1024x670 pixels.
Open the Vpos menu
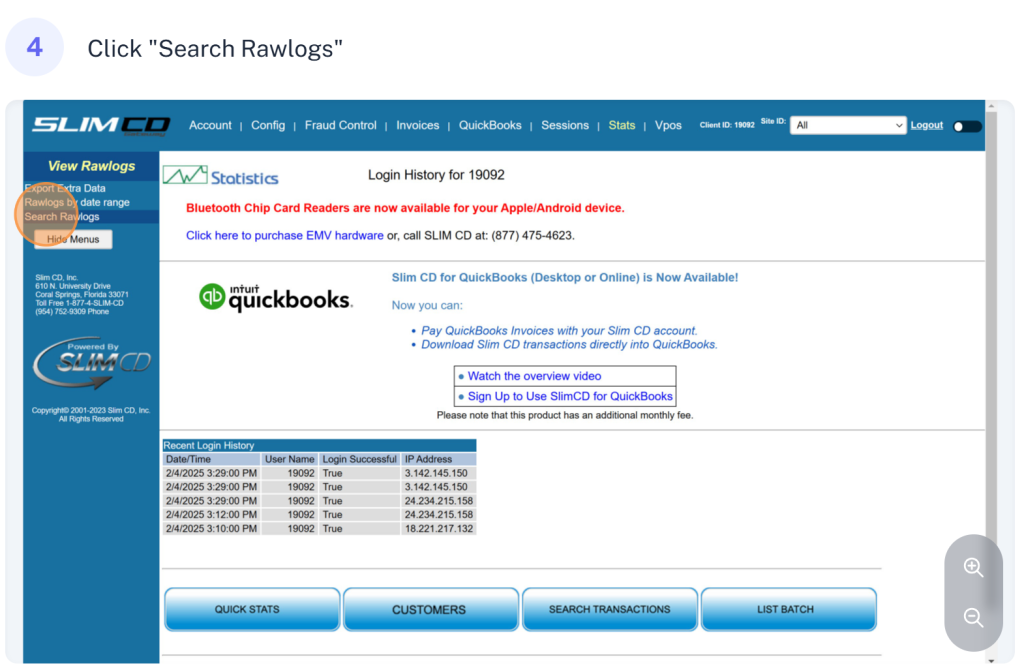pyautogui.click(x=668, y=126)
